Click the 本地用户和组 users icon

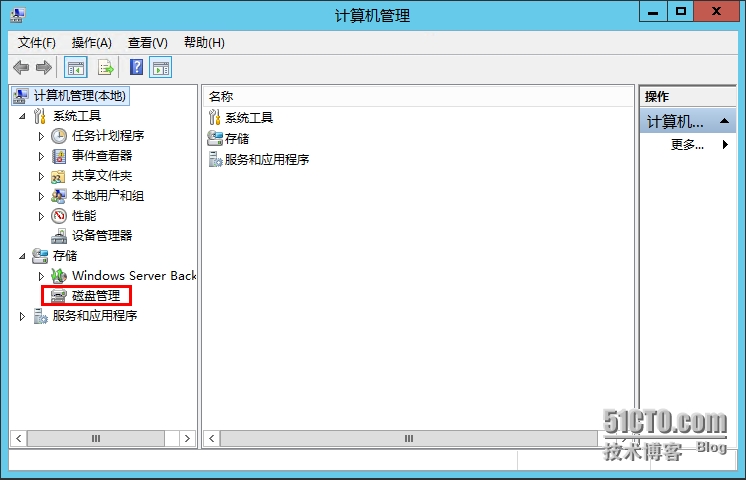[59, 196]
